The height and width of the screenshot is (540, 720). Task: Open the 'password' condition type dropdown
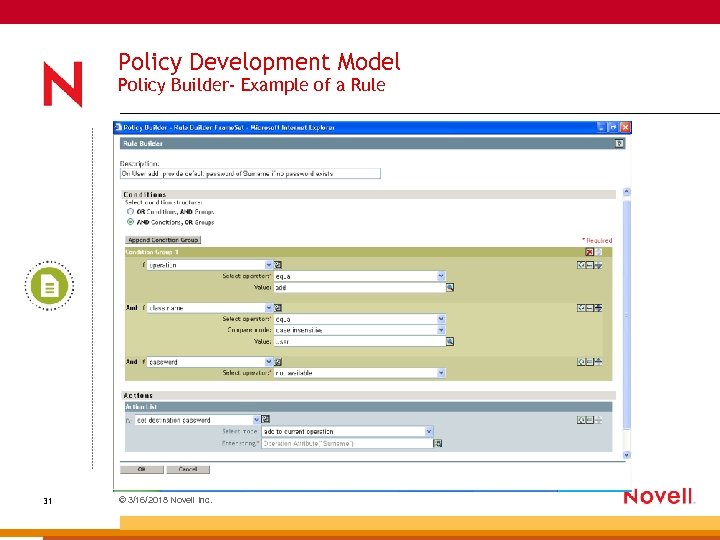pos(269,362)
